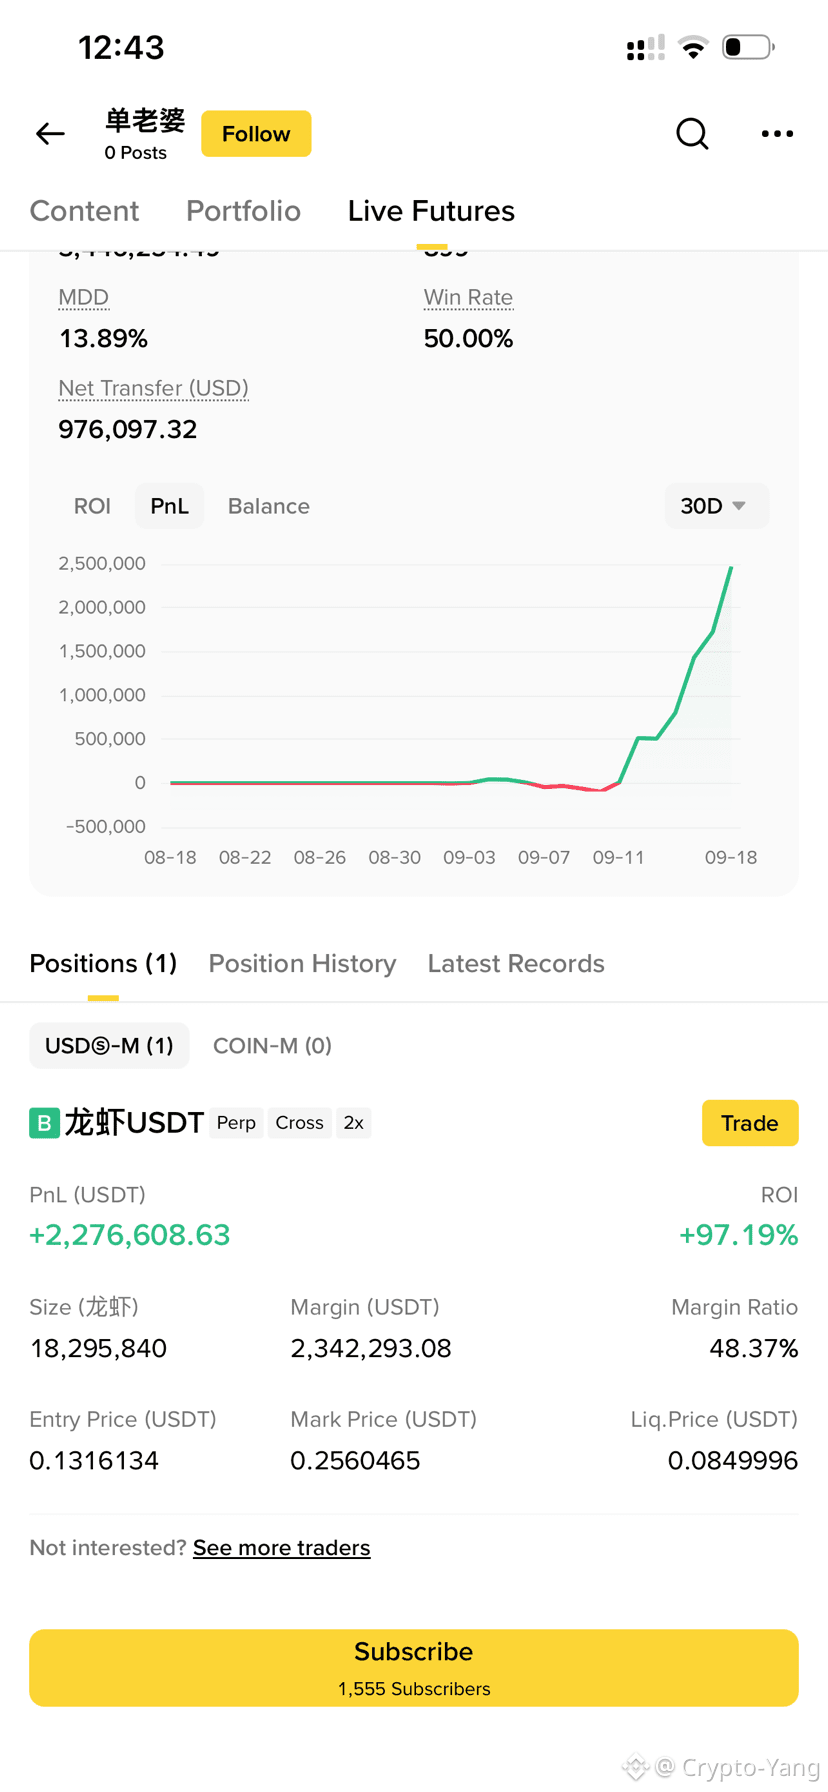Screen dimensions: 828x1792
Task: Tap the cellular signal icon
Action: tap(645, 47)
